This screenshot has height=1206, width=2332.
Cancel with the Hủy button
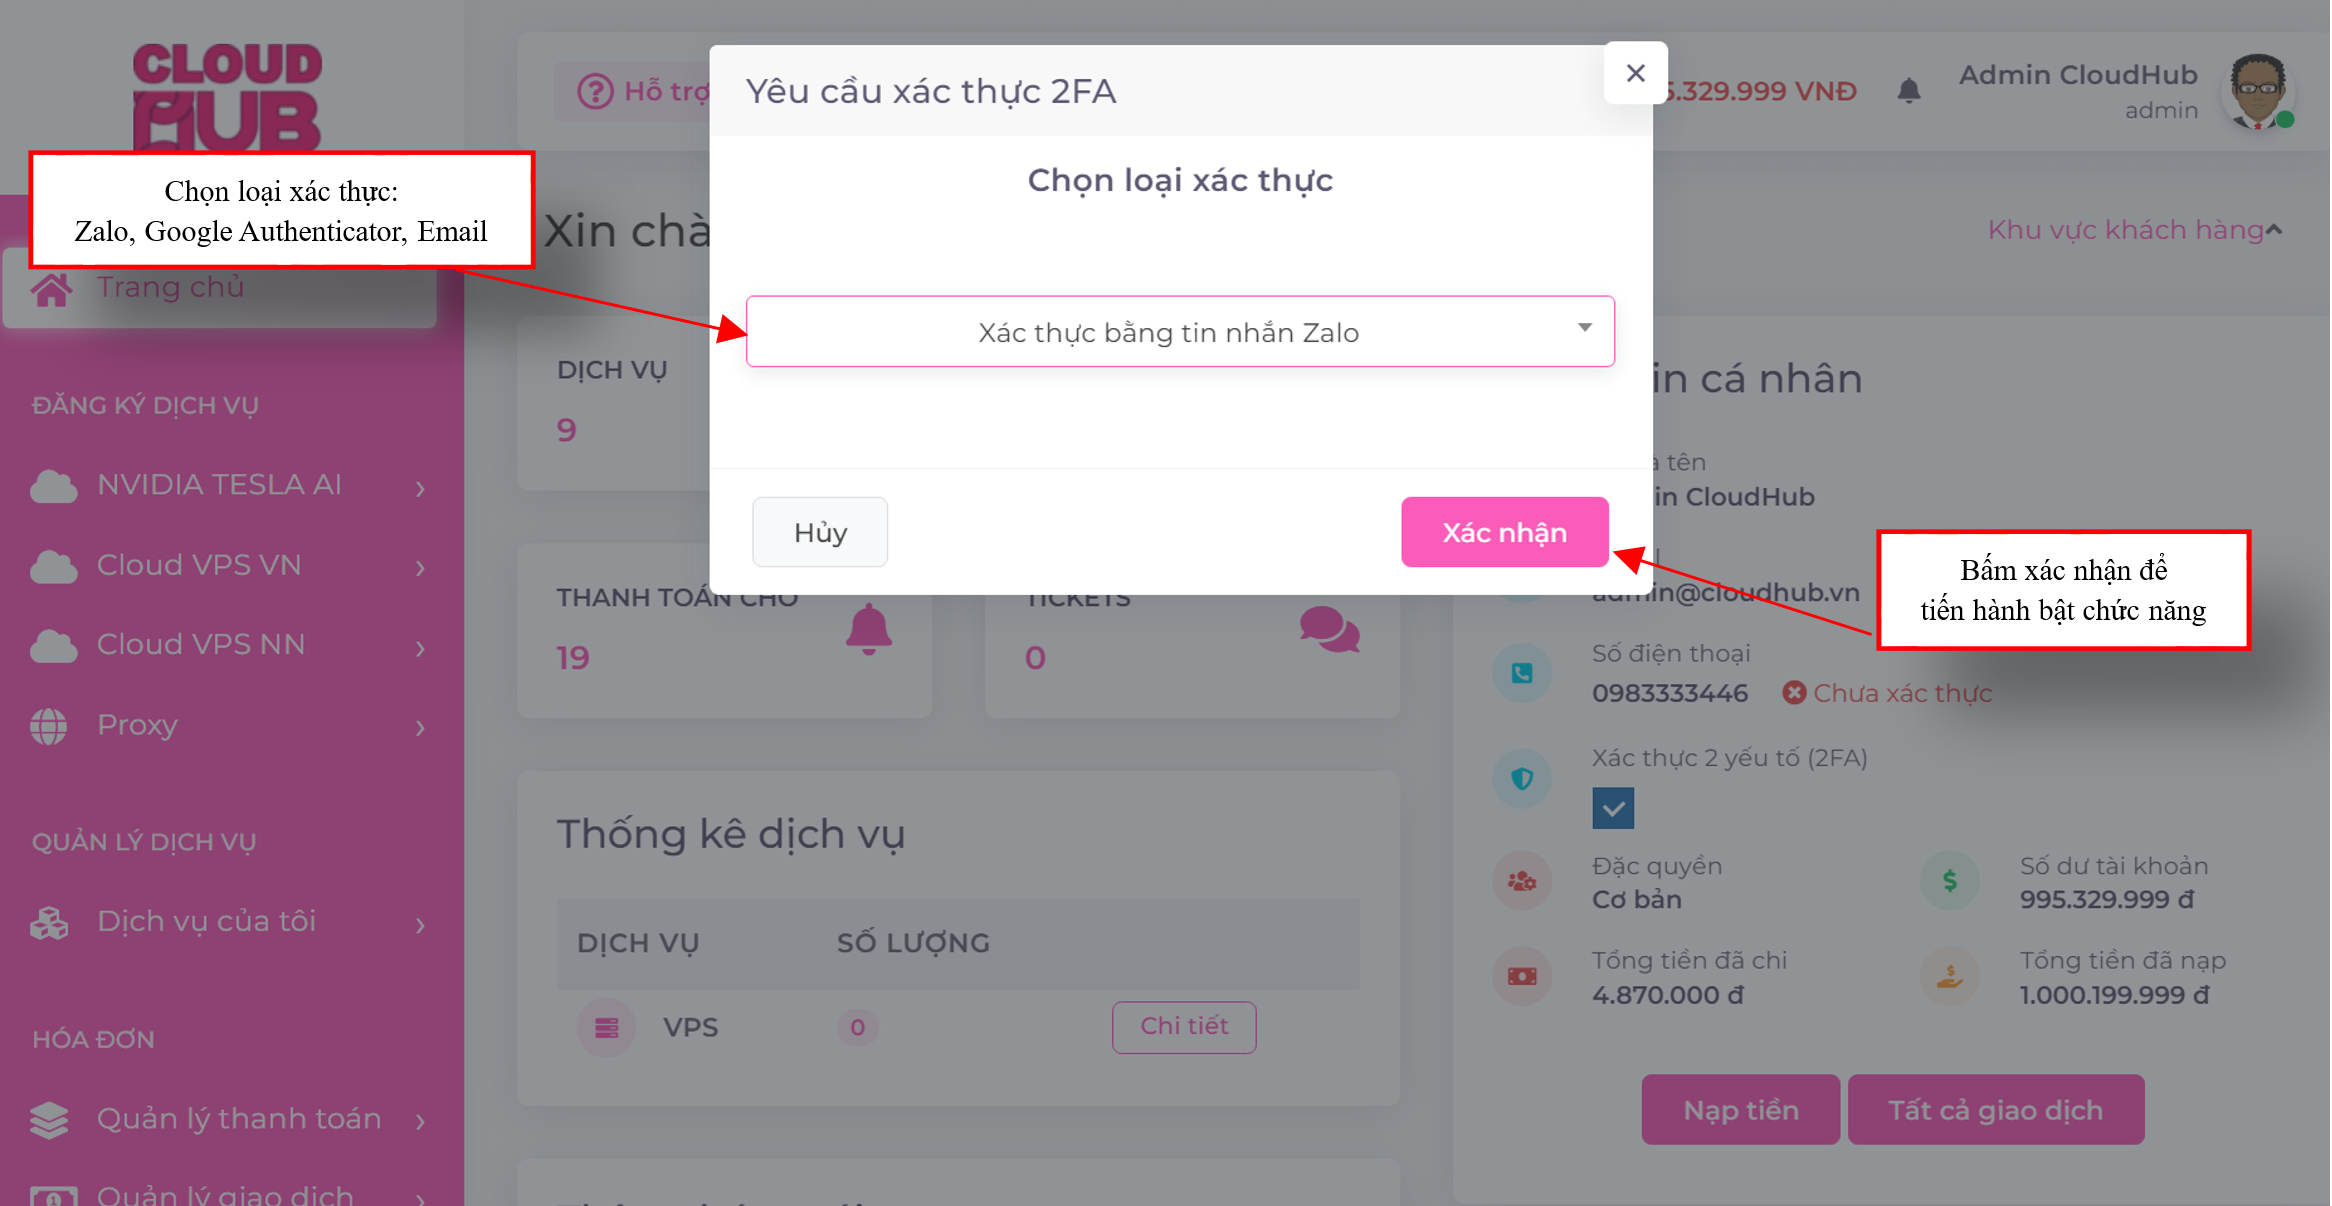pyautogui.click(x=820, y=532)
